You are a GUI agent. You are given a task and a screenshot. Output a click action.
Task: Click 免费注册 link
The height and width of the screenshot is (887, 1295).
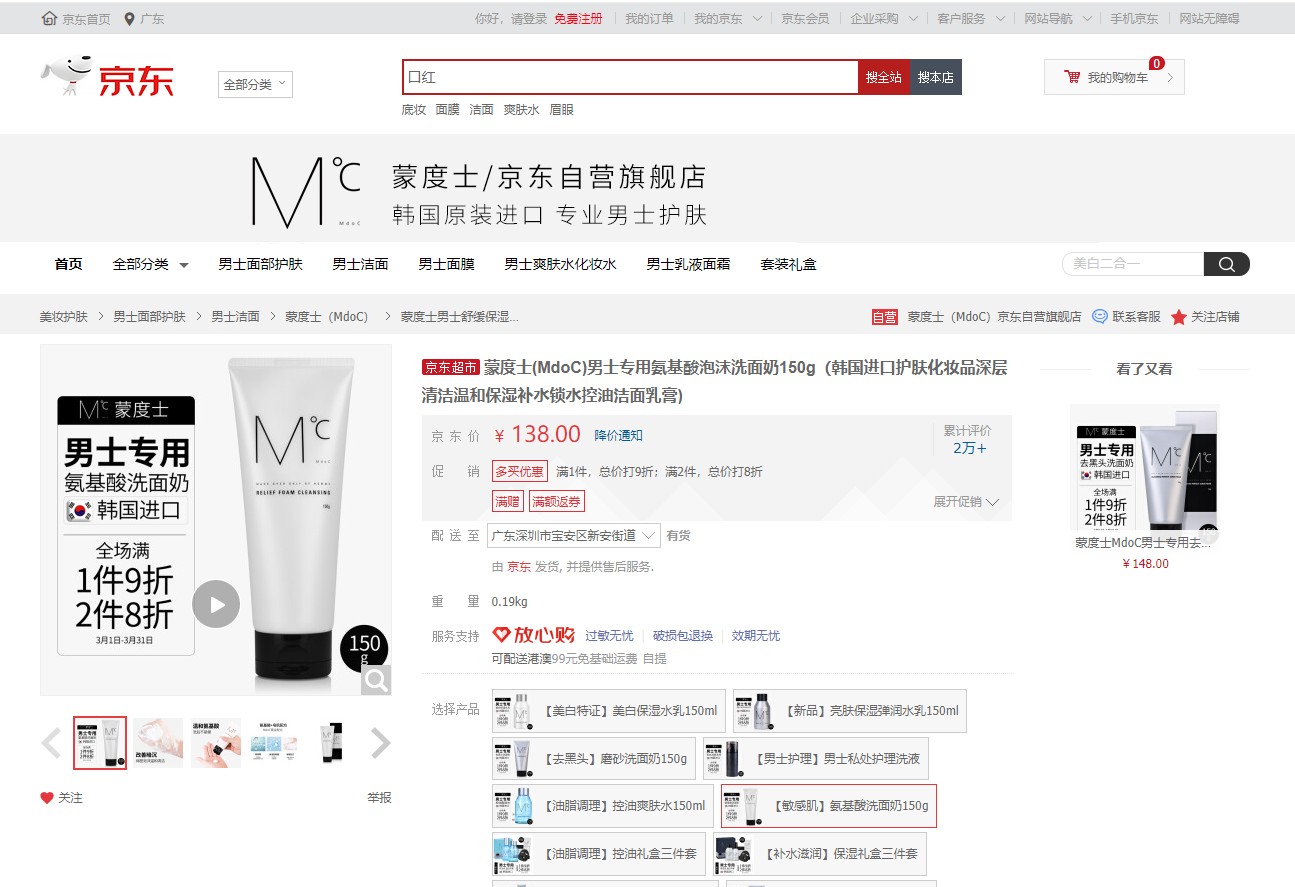click(x=578, y=19)
